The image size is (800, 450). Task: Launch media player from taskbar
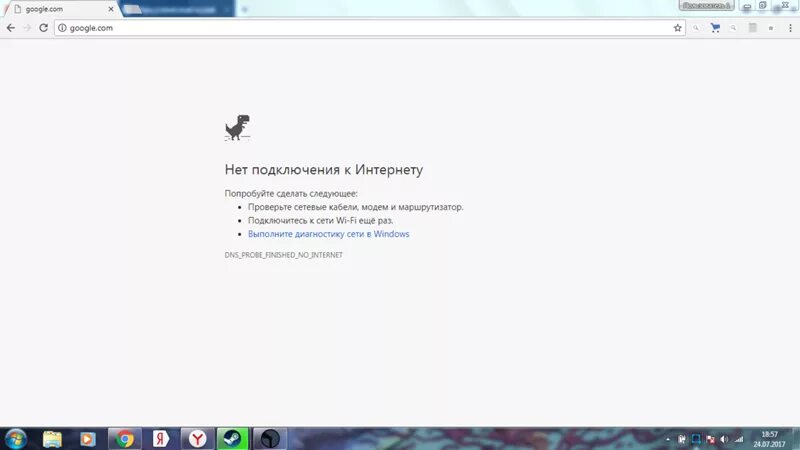pos(88,439)
